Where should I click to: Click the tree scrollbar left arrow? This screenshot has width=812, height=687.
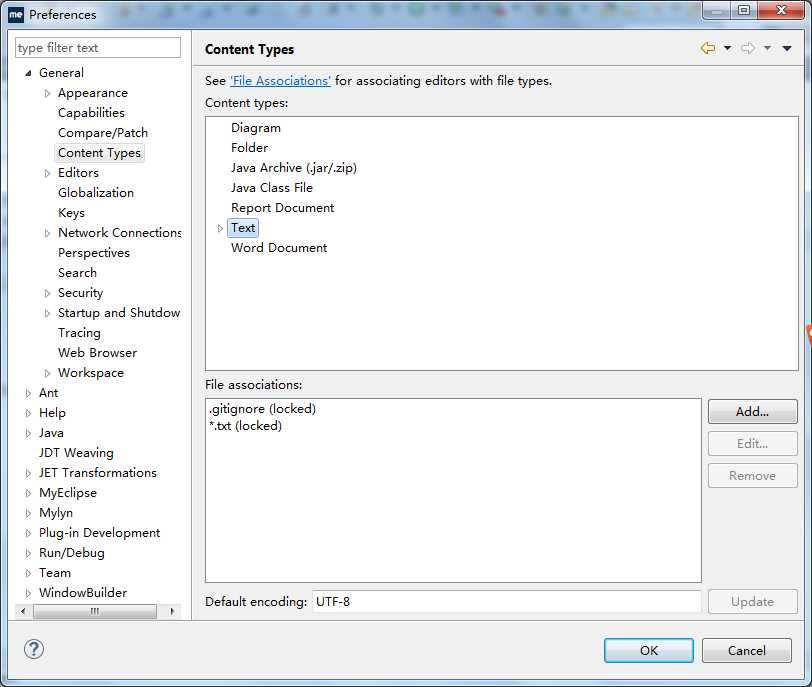pyautogui.click(x=23, y=611)
